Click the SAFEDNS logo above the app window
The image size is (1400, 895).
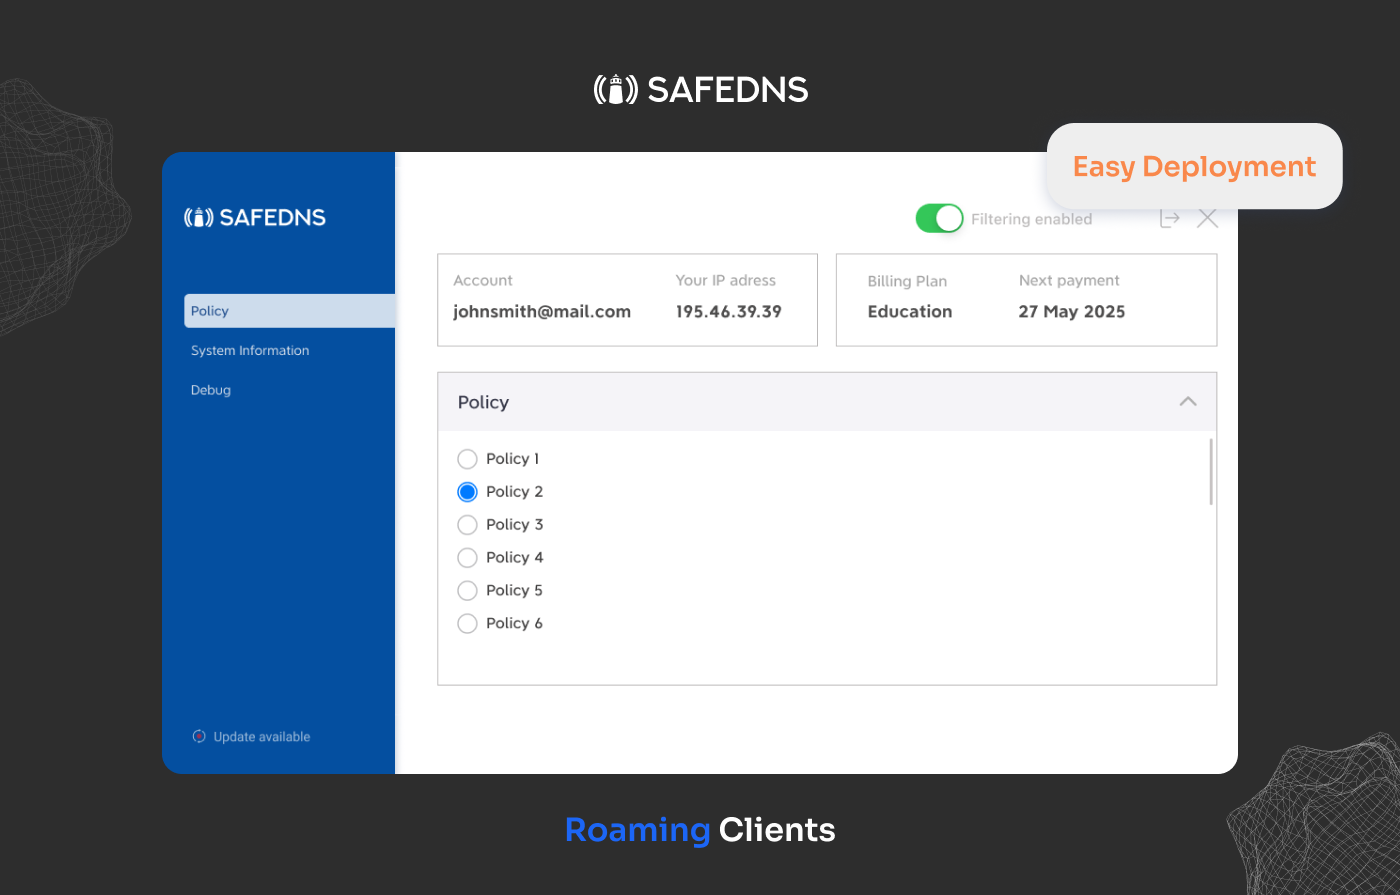[x=700, y=89]
